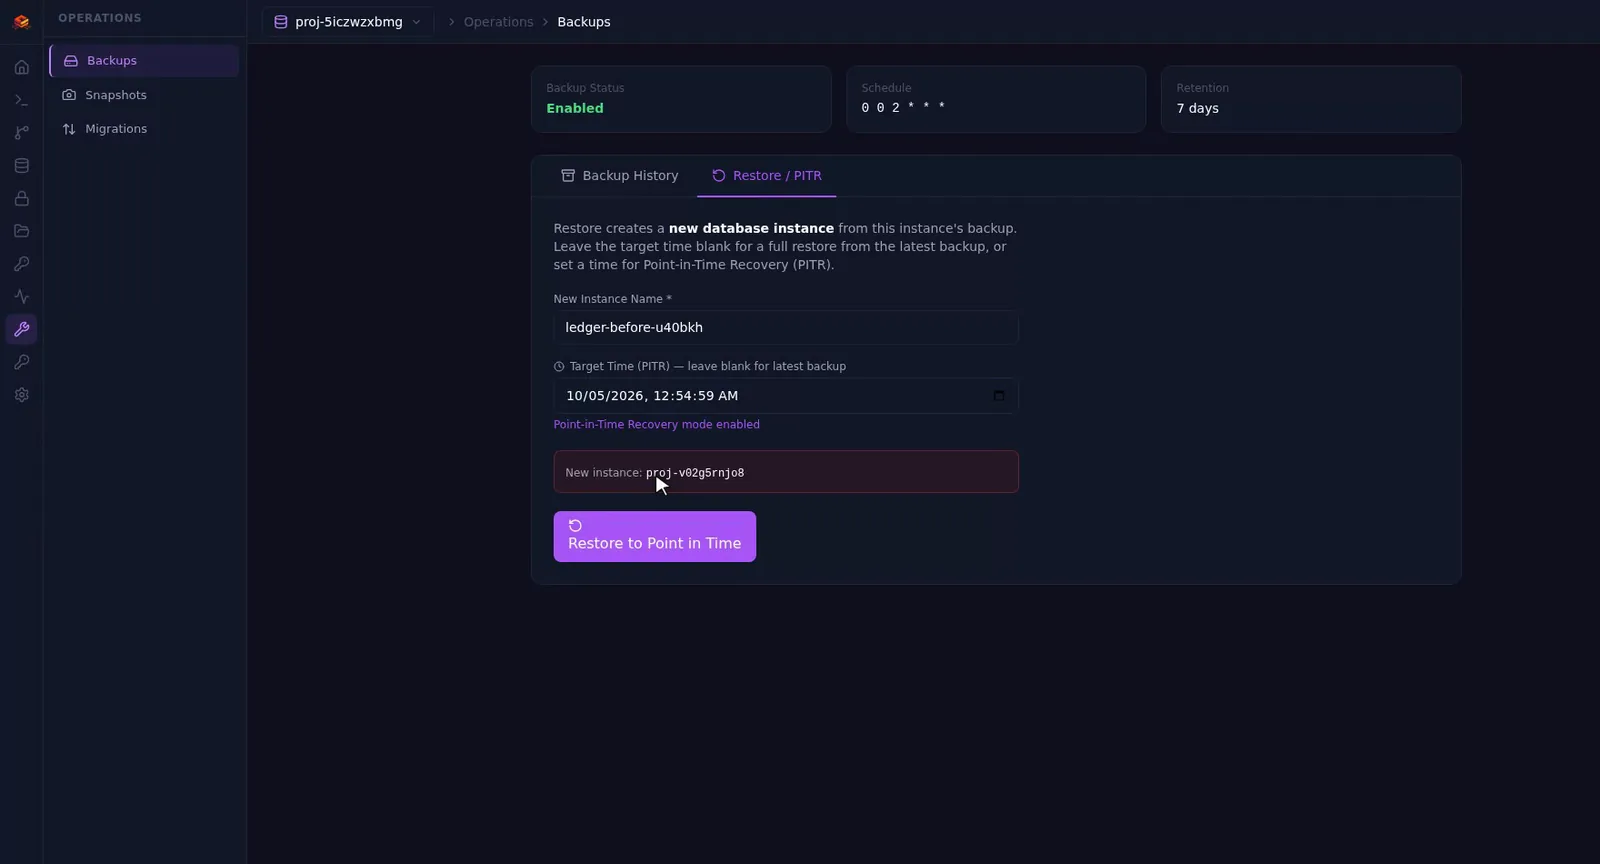Click the Restore to Point in Time button
This screenshot has height=864, width=1600.
[x=655, y=537]
